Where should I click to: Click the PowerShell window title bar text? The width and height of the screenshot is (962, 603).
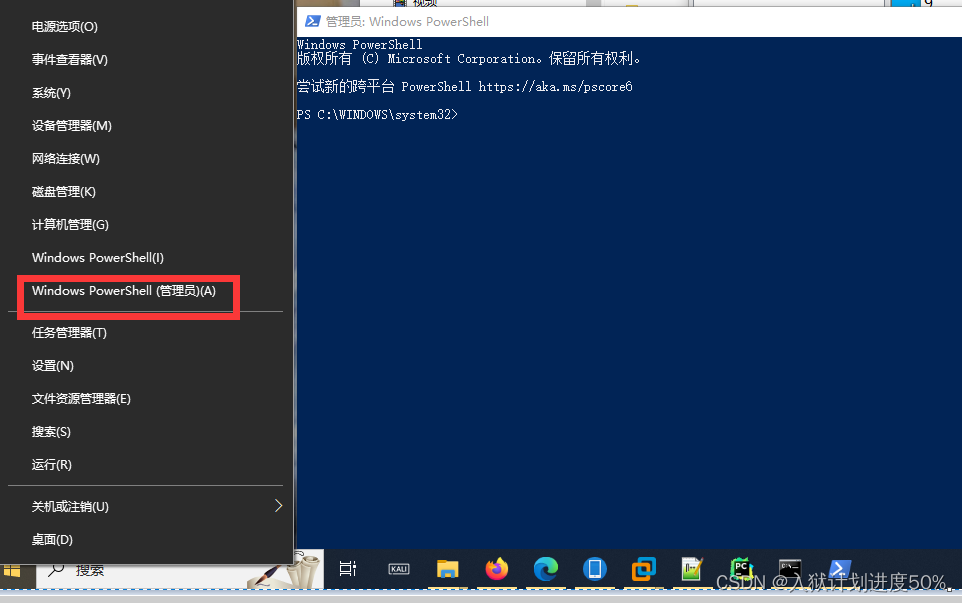407,21
